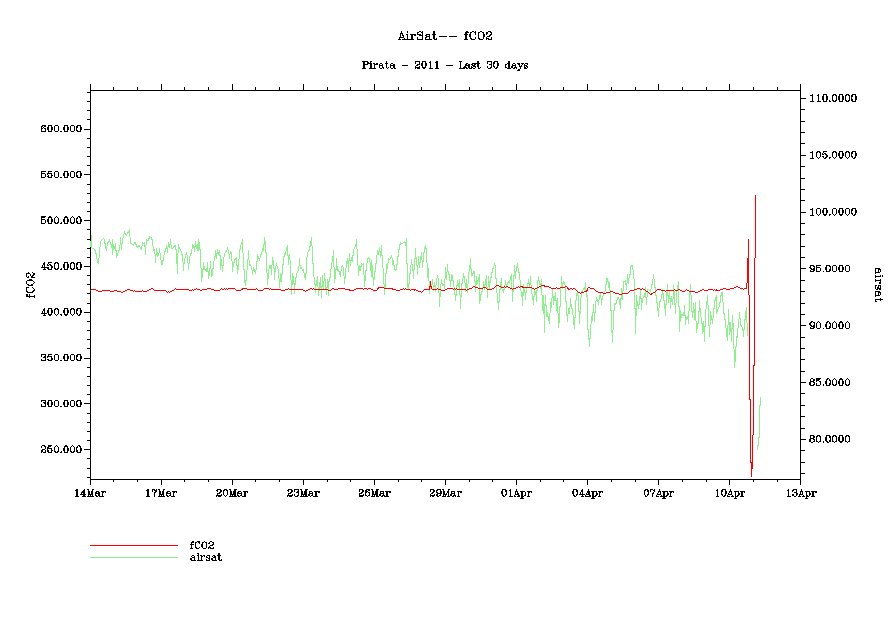Choose the 10Apr date tick label
The width and height of the screenshot is (891, 630).
pos(729,493)
